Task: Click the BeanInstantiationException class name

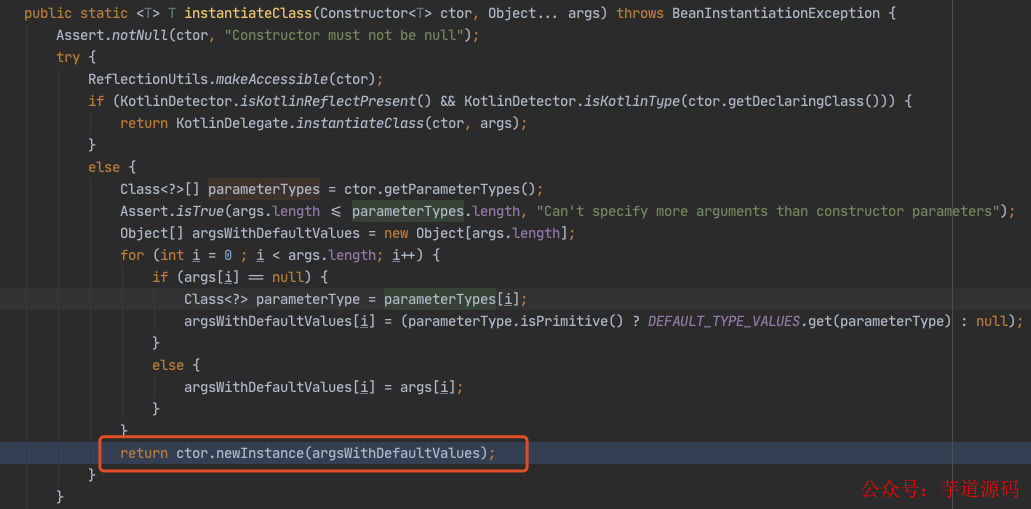Action: point(775,13)
